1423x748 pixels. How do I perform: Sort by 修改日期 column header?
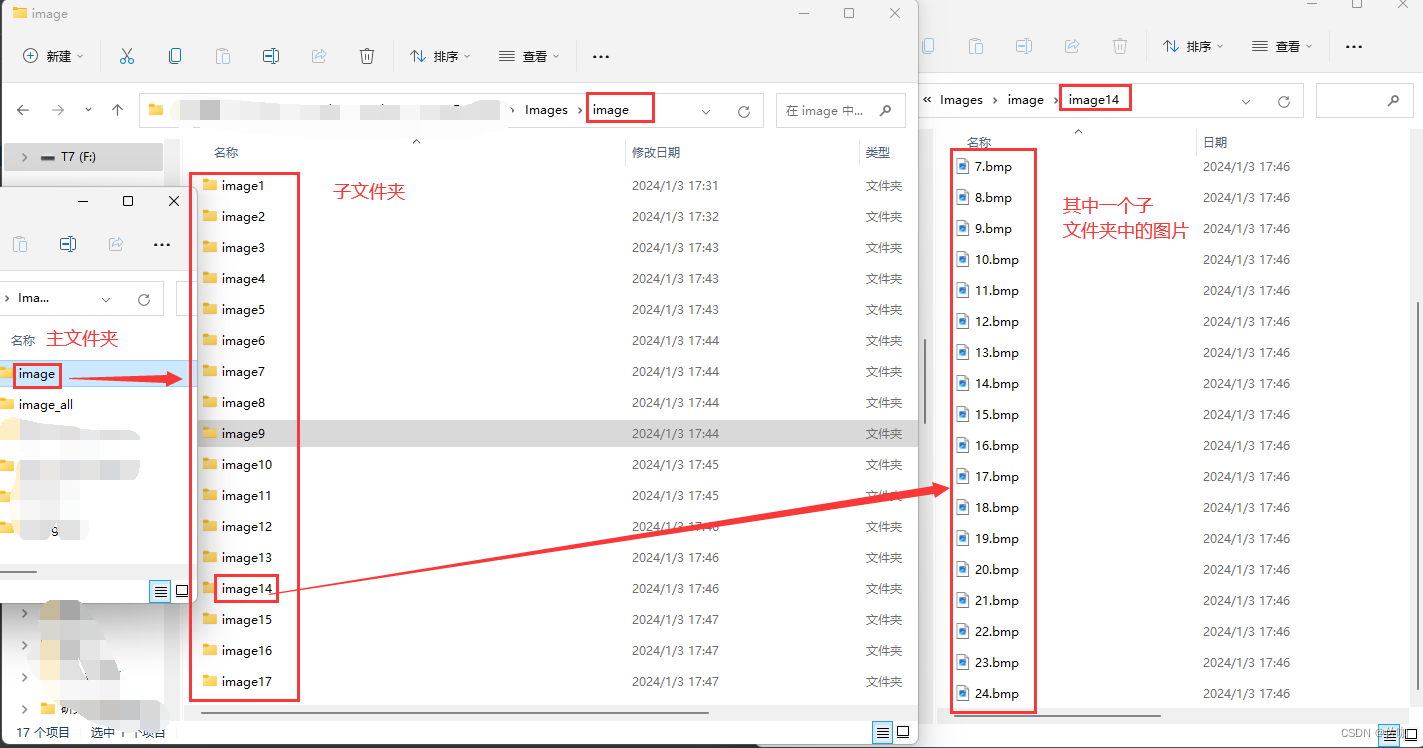[656, 152]
